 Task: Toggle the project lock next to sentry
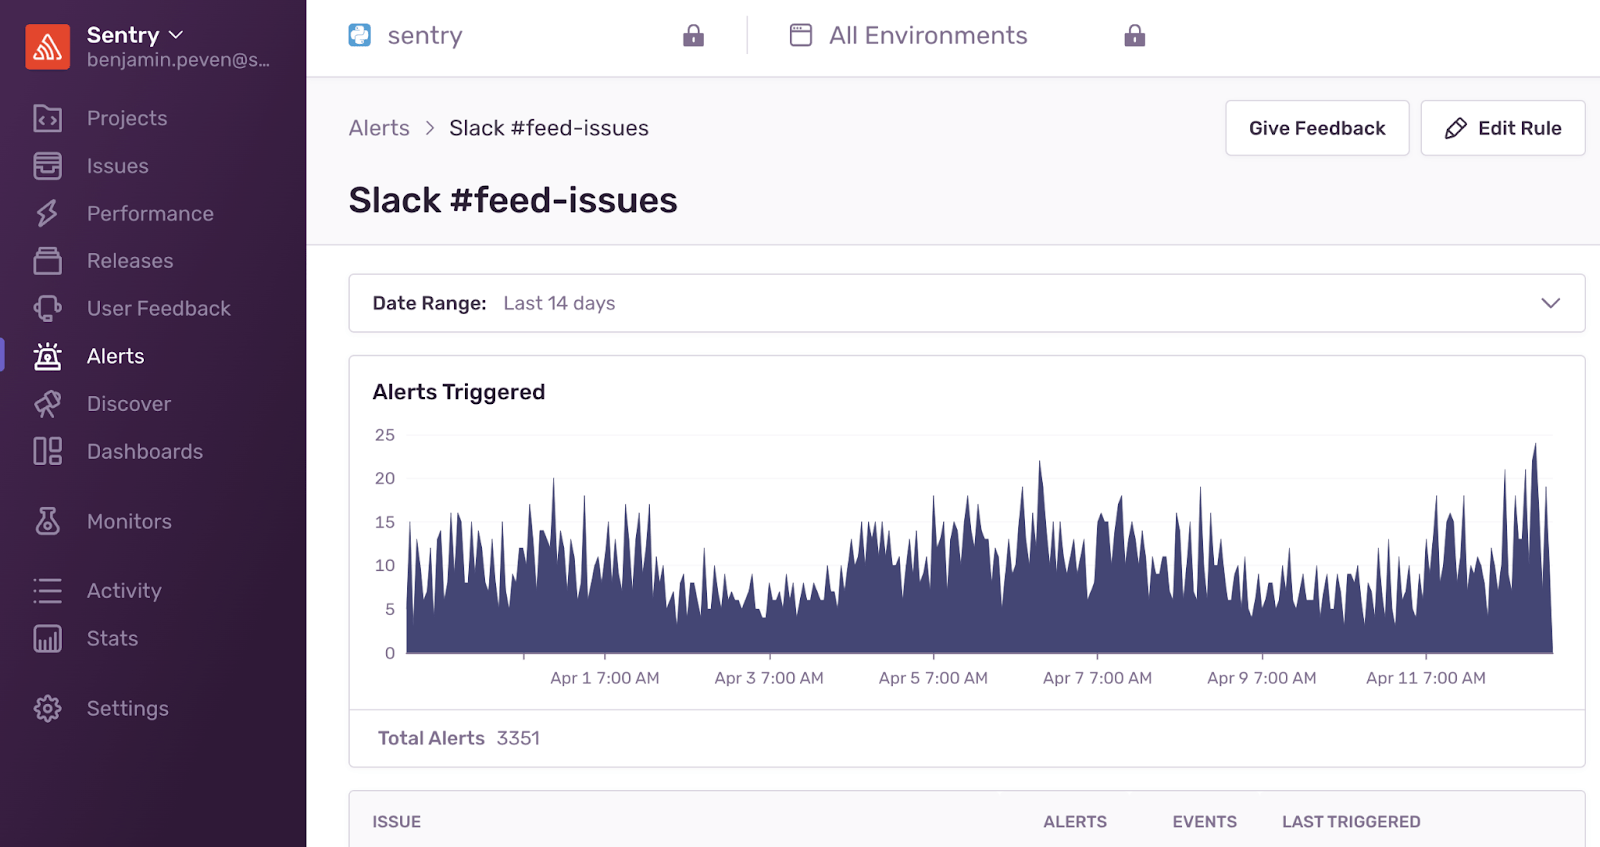(x=693, y=36)
